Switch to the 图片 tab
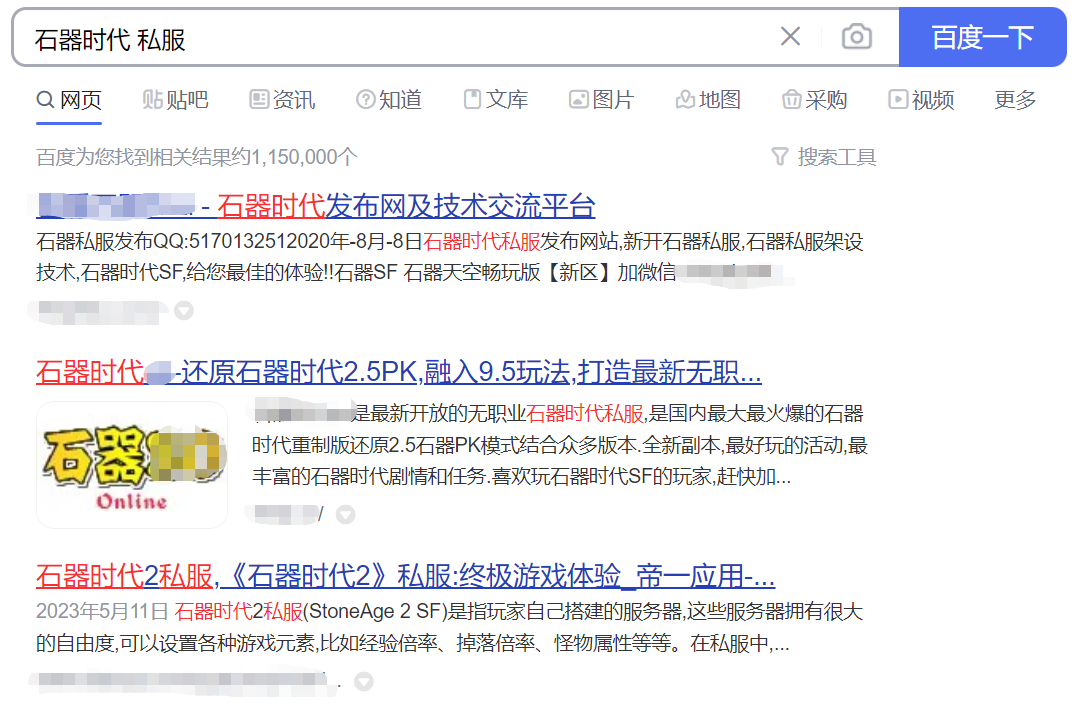1087x707 pixels. tap(602, 100)
